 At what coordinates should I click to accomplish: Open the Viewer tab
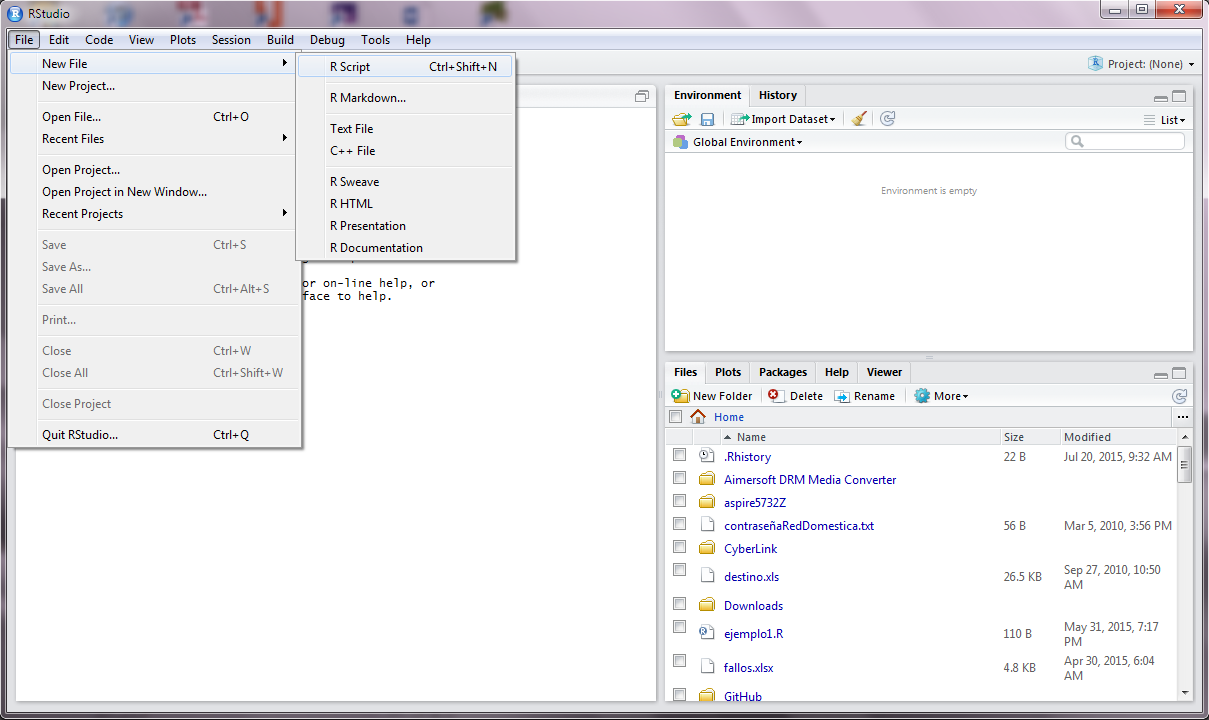click(884, 372)
